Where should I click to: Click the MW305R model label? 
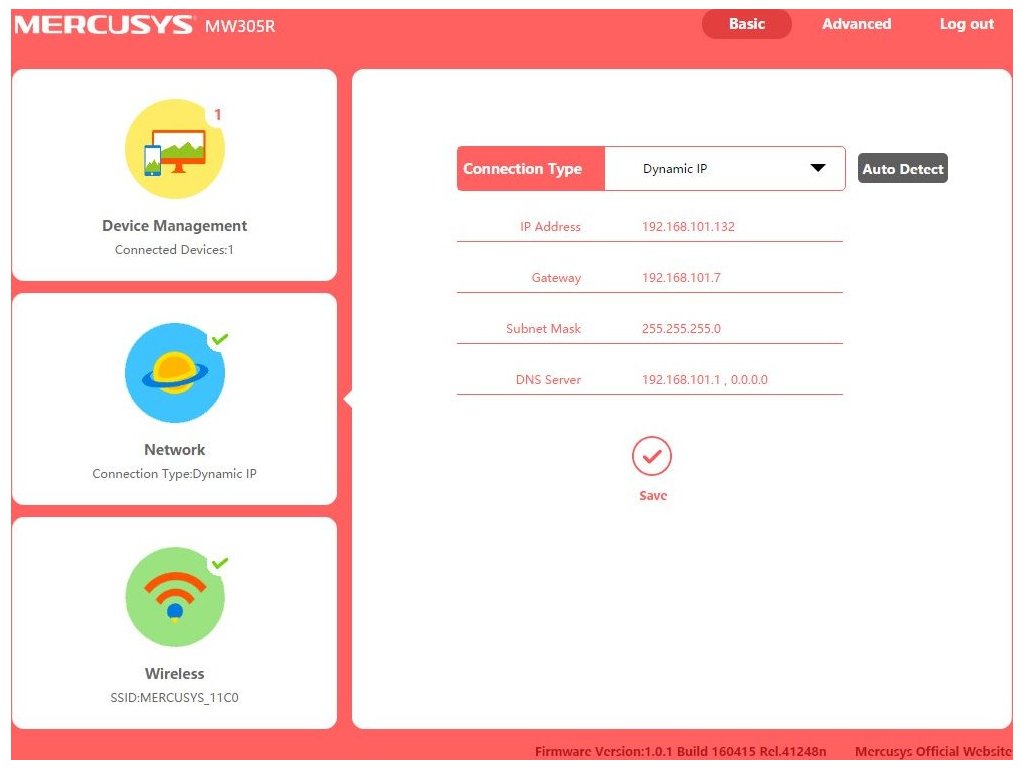click(x=240, y=26)
